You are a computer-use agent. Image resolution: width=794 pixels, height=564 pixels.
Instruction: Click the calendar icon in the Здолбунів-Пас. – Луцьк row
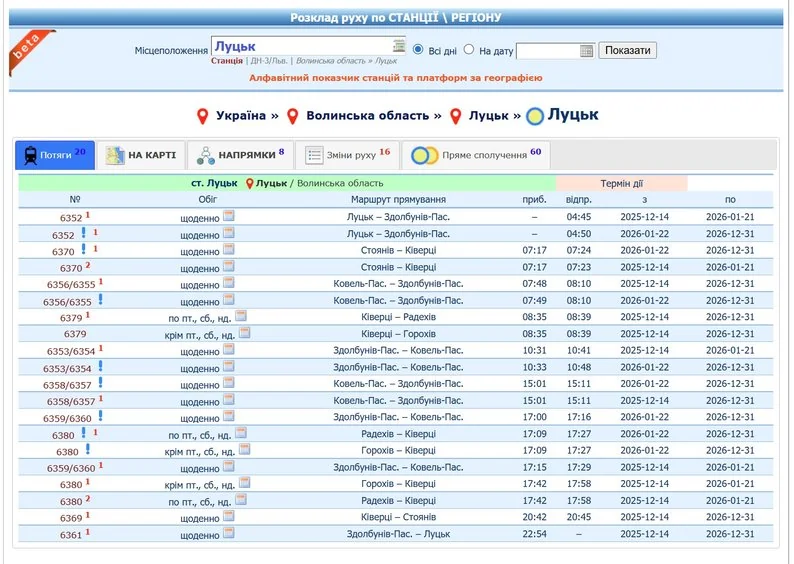228,534
